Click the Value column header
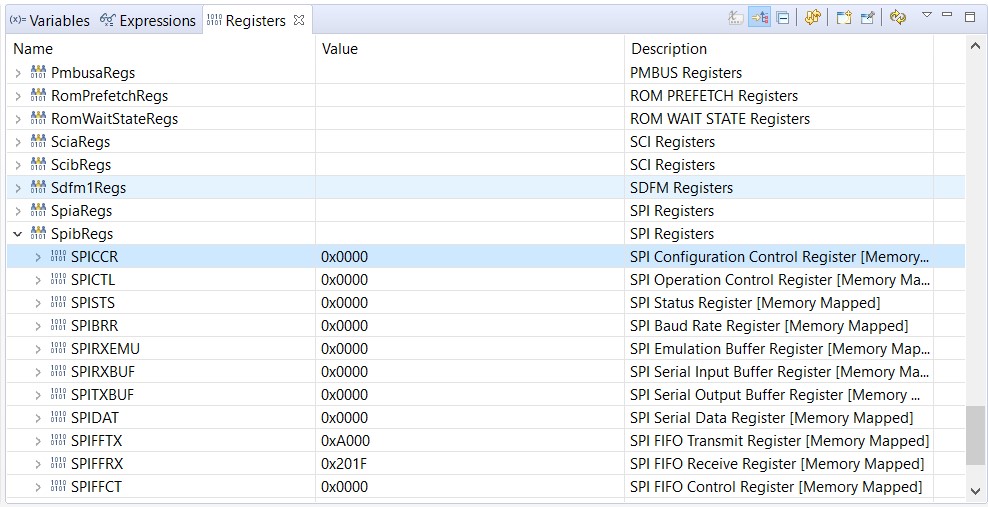Image resolution: width=988 pixels, height=507 pixels. pyautogui.click(x=470, y=48)
